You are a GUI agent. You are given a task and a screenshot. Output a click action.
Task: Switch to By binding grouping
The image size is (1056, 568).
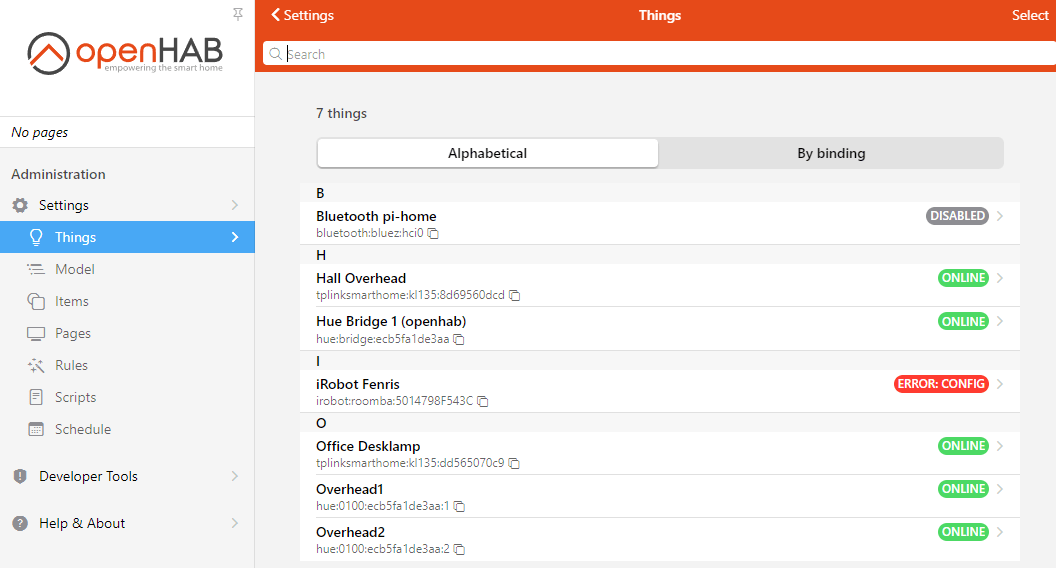831,153
